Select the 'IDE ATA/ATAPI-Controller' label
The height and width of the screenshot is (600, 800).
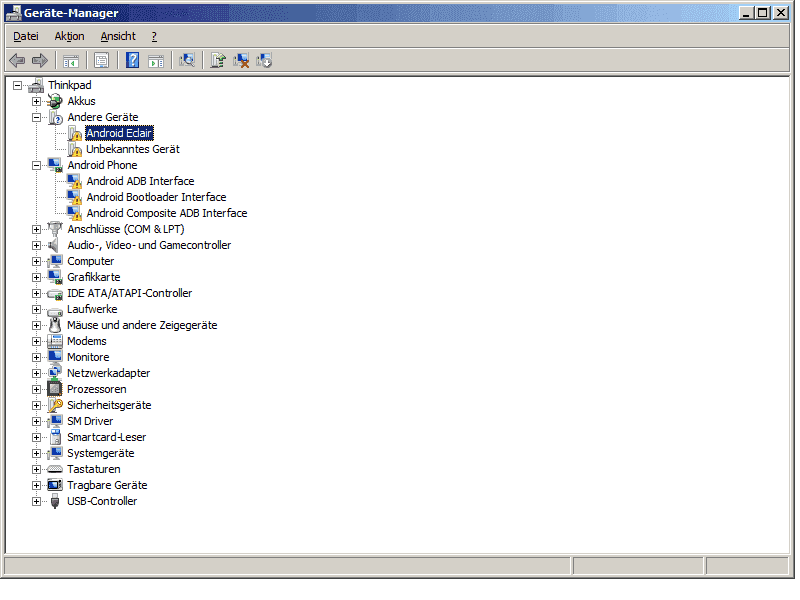(130, 293)
